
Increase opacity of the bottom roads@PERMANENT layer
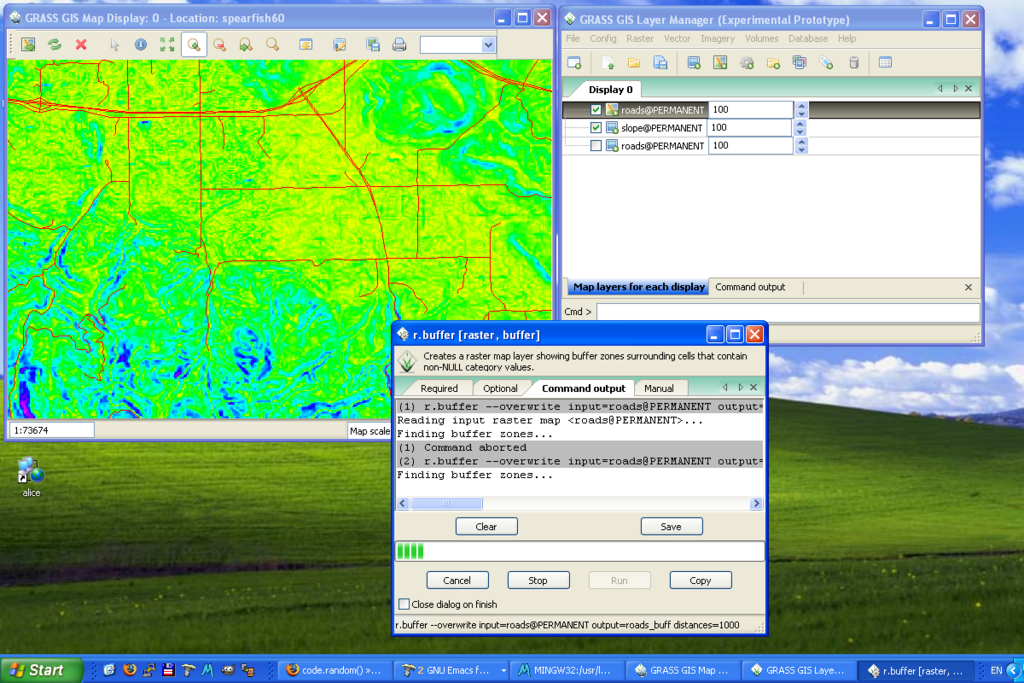pos(801,142)
